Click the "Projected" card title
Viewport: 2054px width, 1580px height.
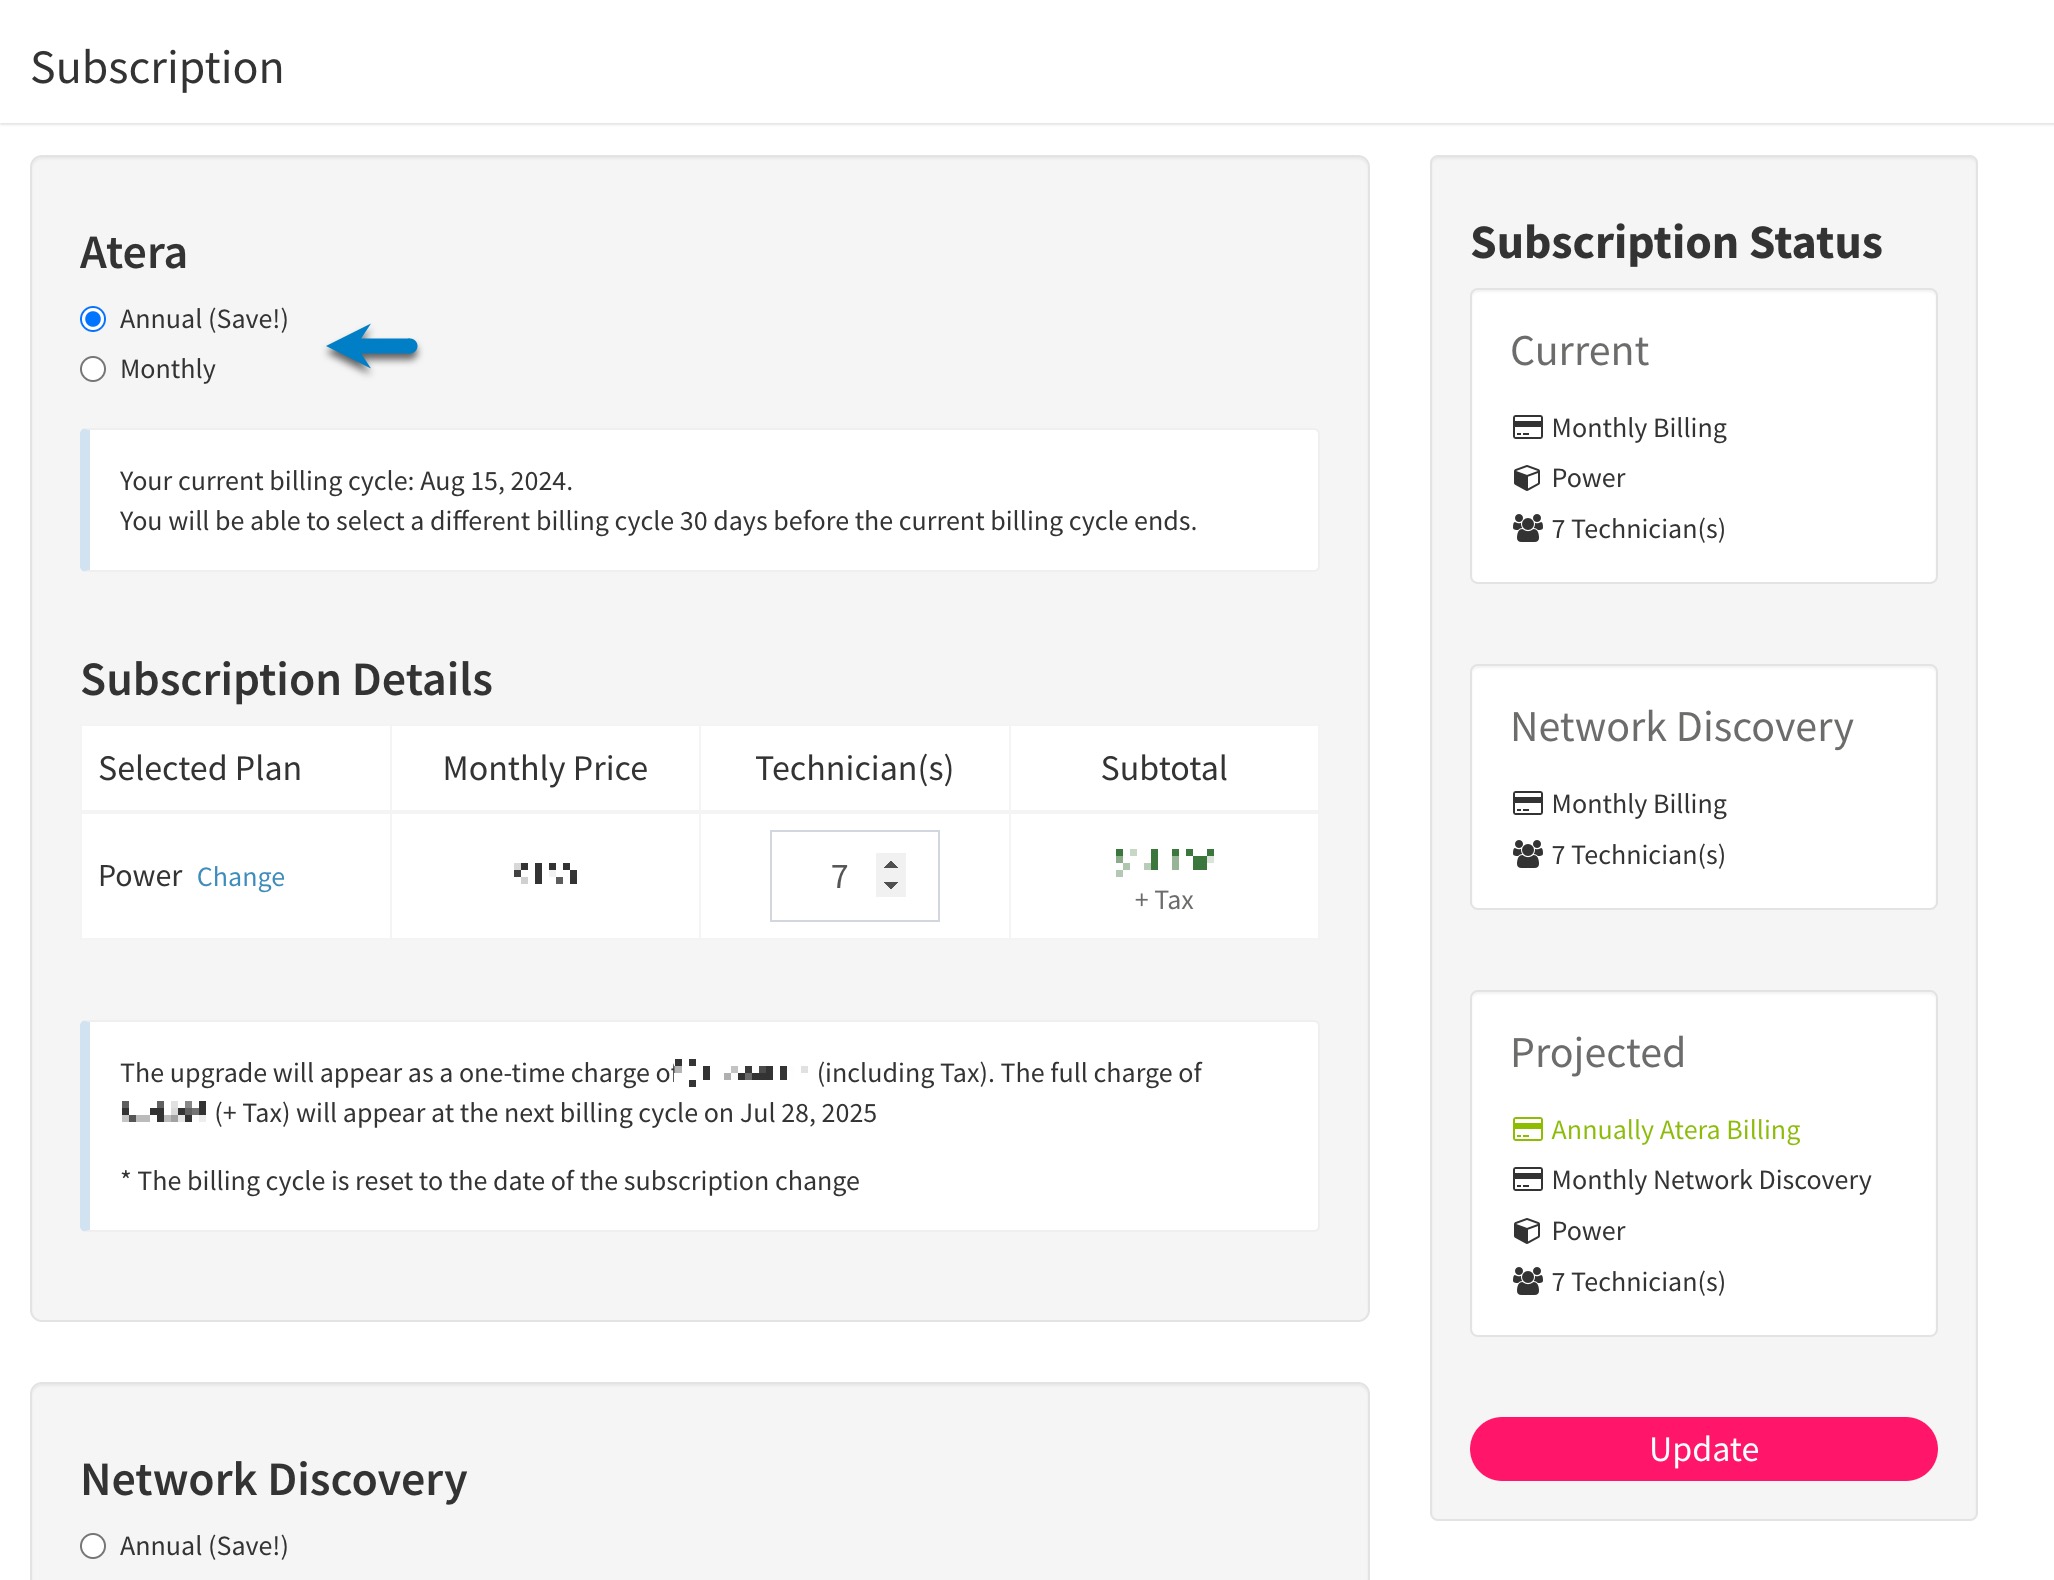(1597, 1053)
